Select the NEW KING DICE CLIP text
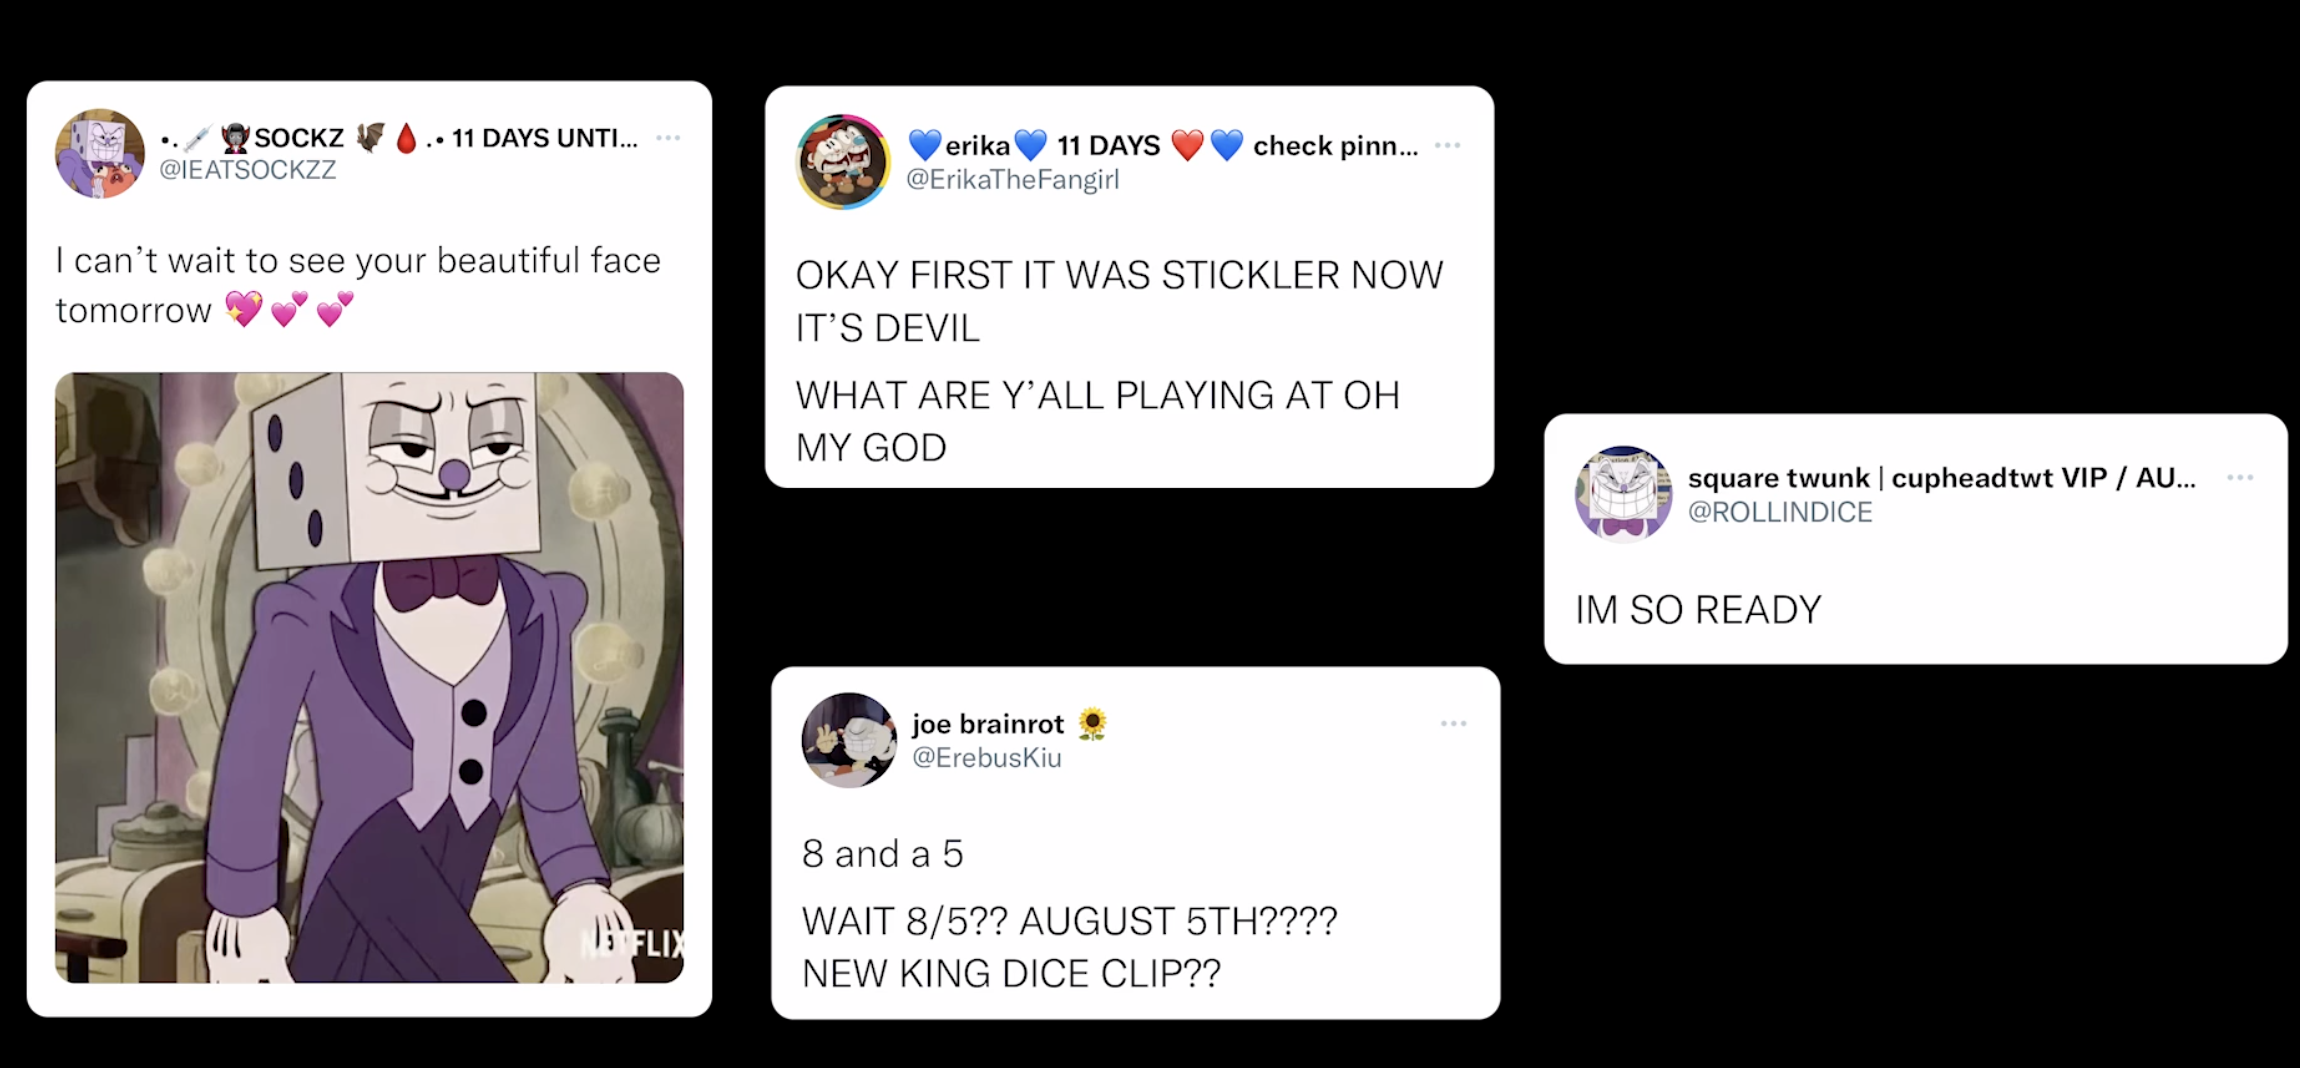 (x=1011, y=973)
